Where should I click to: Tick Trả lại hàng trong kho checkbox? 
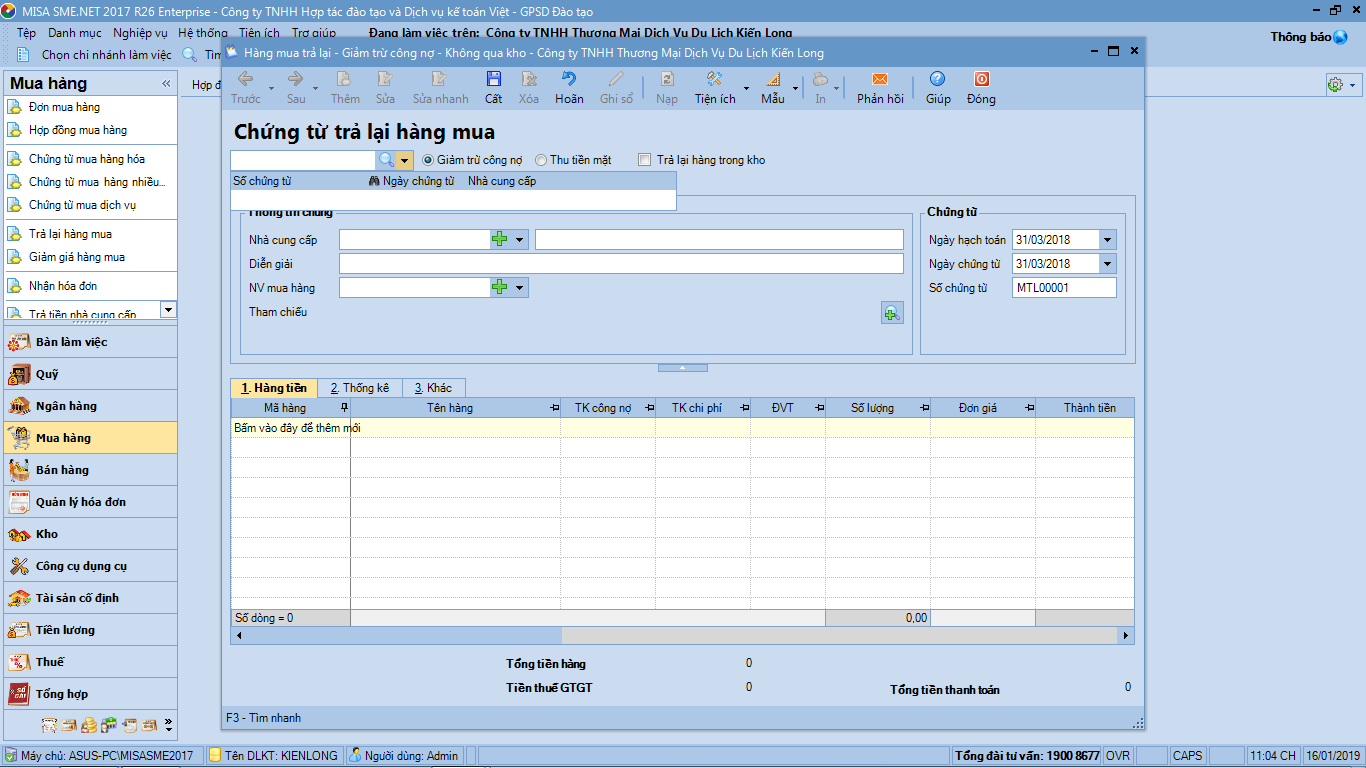644,160
